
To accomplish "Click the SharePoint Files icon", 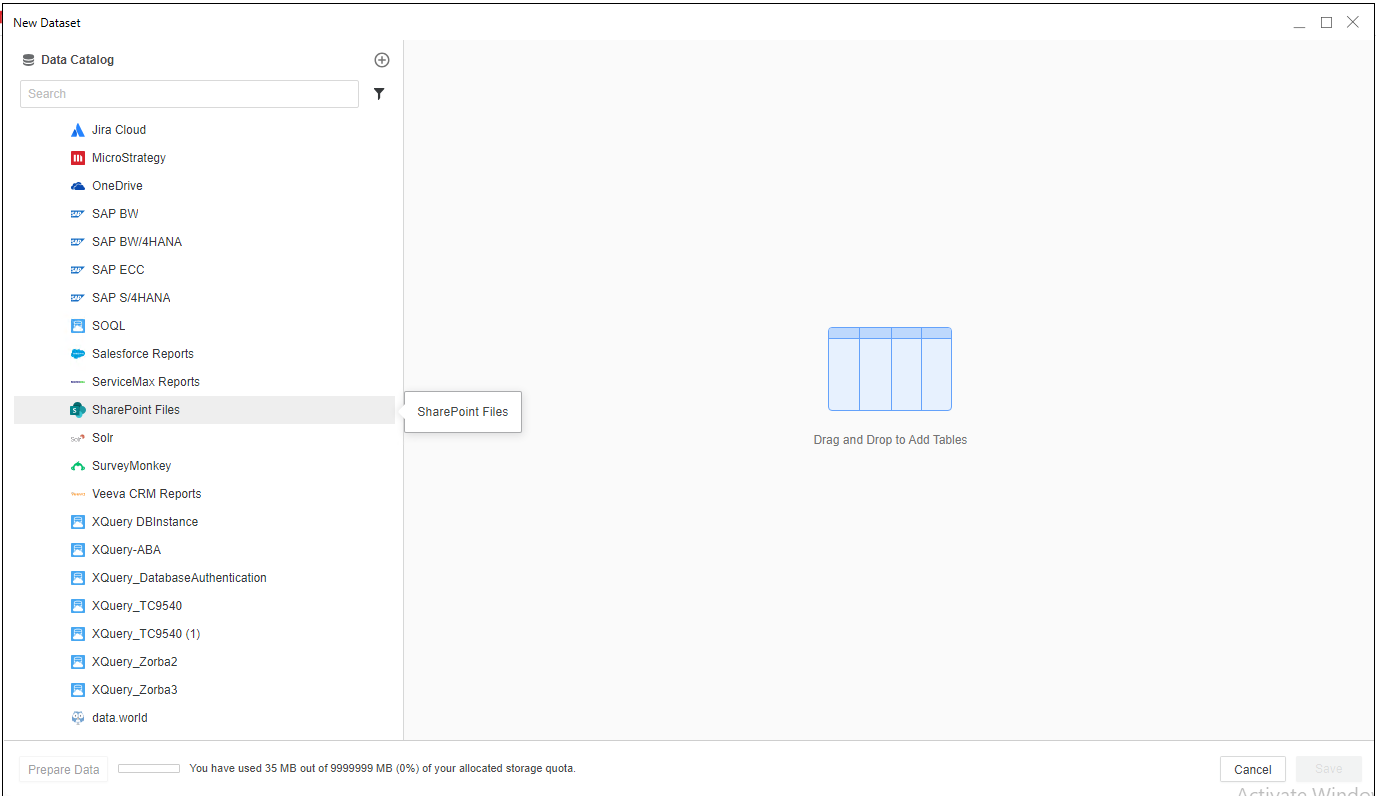I will coord(77,409).
